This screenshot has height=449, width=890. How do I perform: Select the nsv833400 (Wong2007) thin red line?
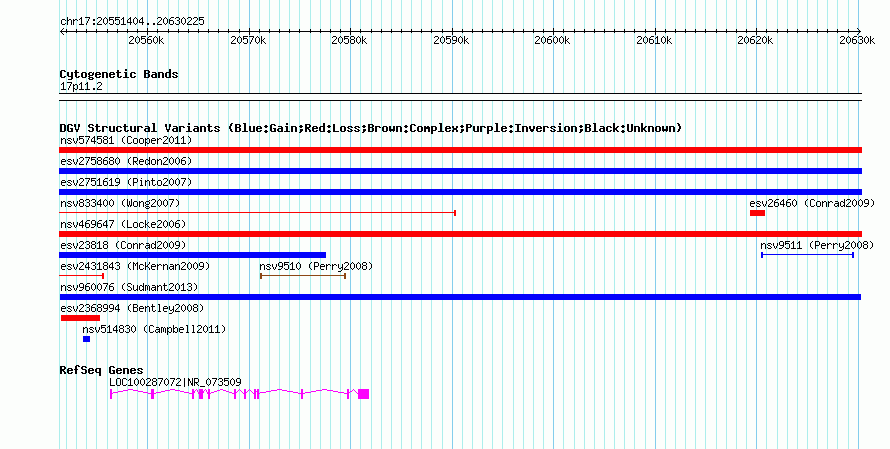(x=258, y=213)
